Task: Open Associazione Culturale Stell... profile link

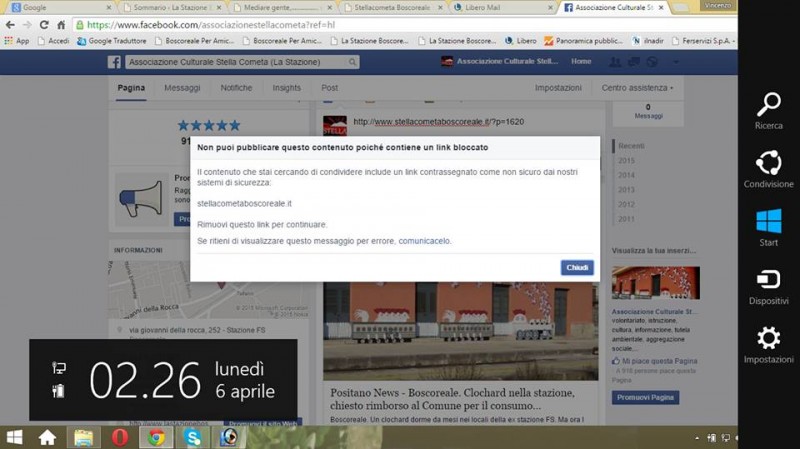Action: pyautogui.click(x=500, y=61)
